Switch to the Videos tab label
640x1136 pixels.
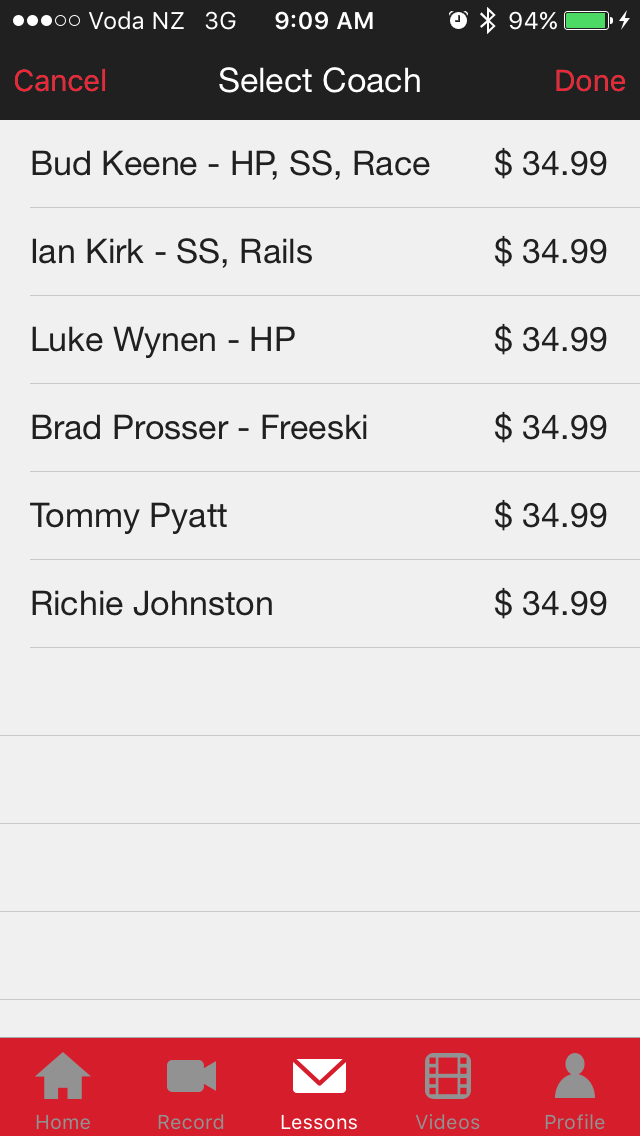447,1122
